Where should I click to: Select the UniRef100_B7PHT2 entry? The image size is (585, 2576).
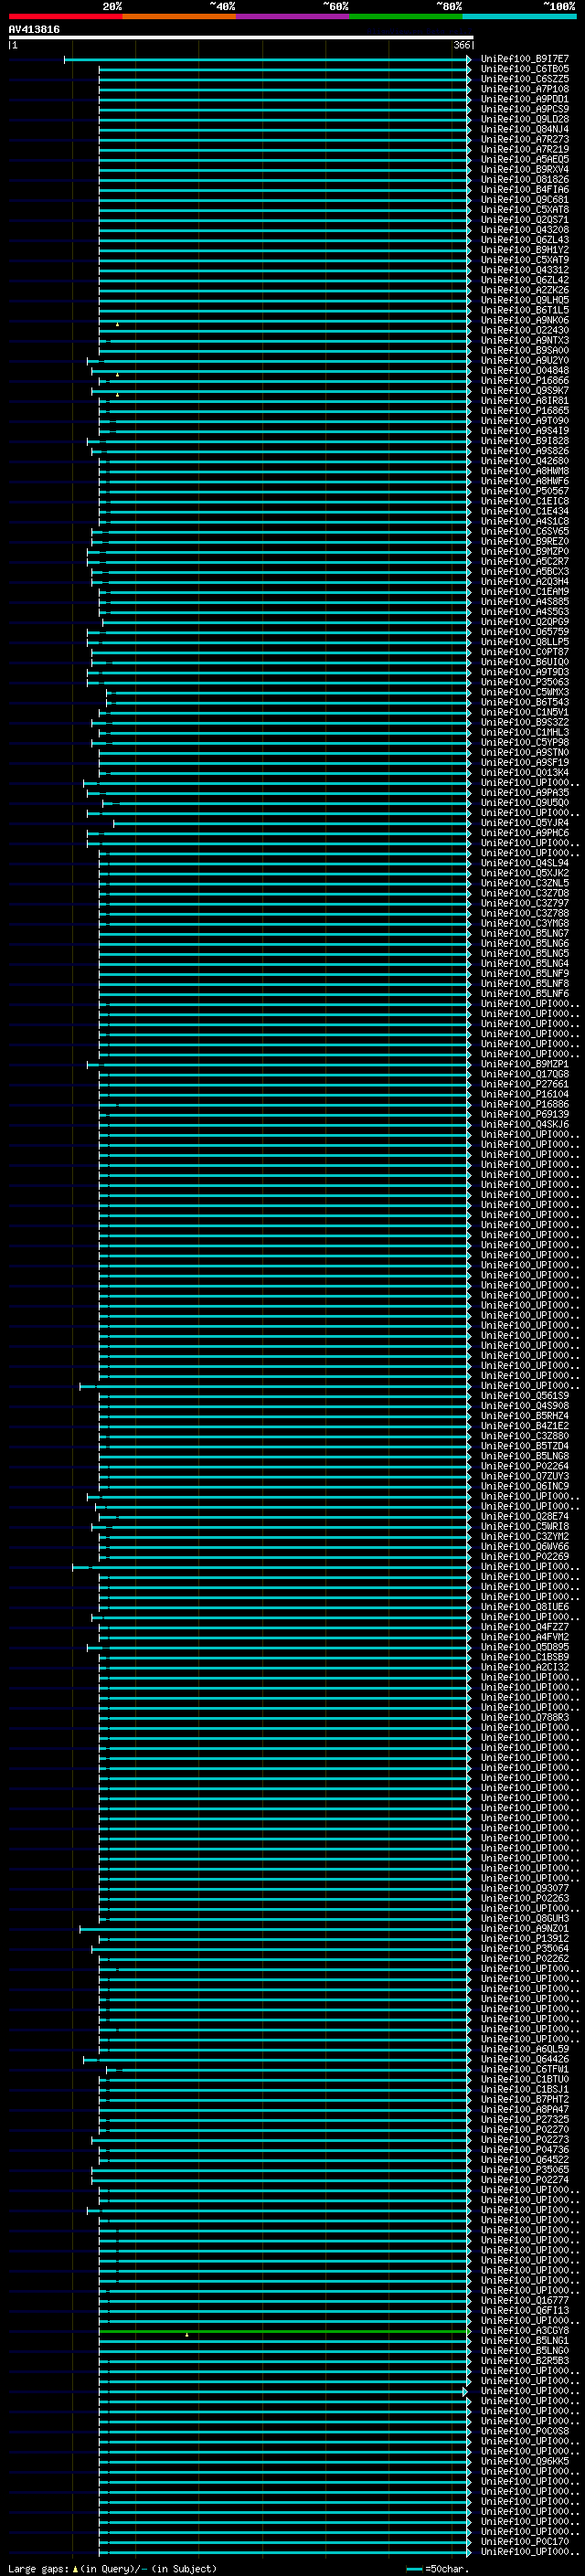pos(524,2100)
